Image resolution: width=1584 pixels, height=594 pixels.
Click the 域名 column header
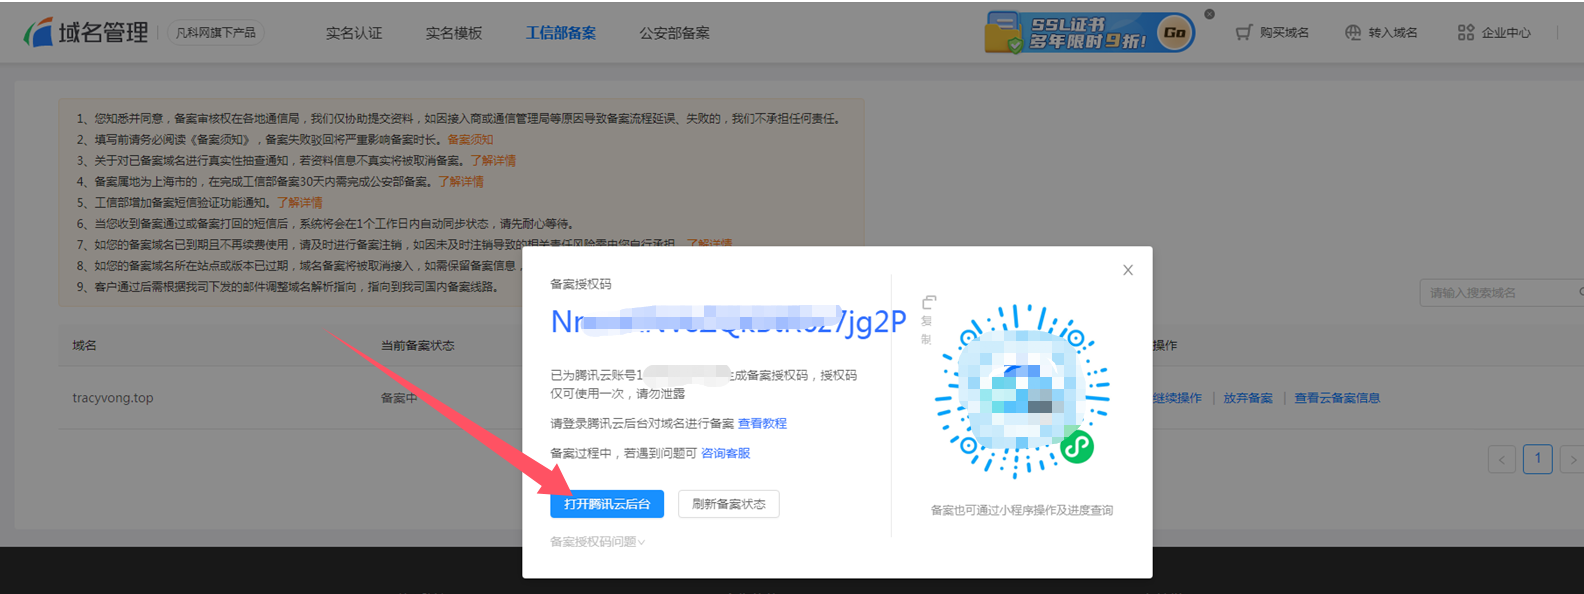[x=84, y=346]
